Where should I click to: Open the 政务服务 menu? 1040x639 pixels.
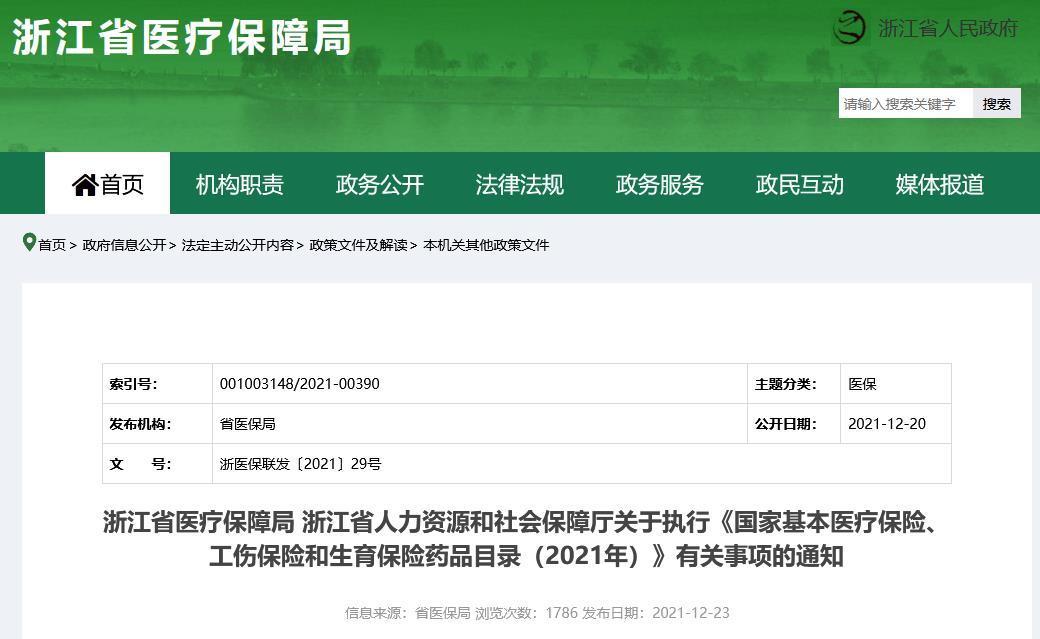click(659, 184)
